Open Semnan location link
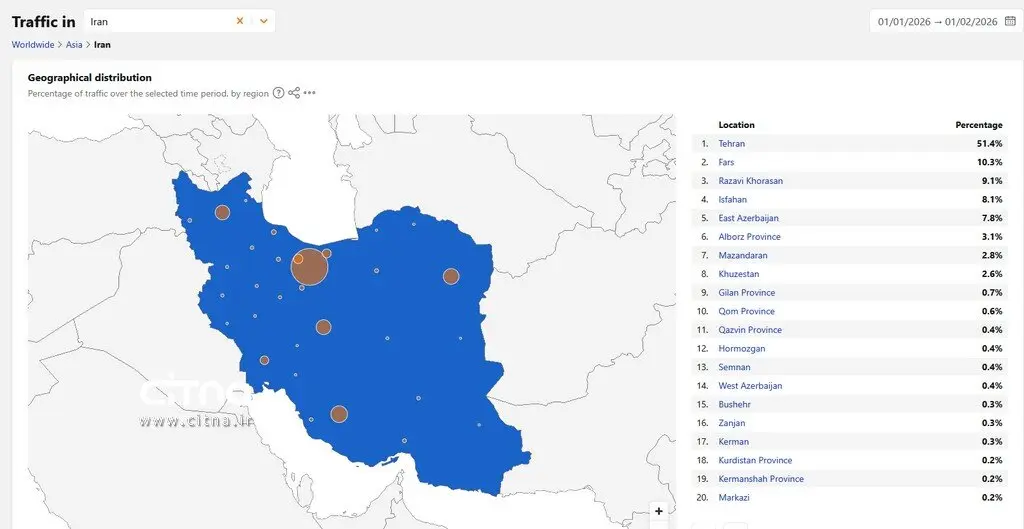1024x529 pixels. 735,367
